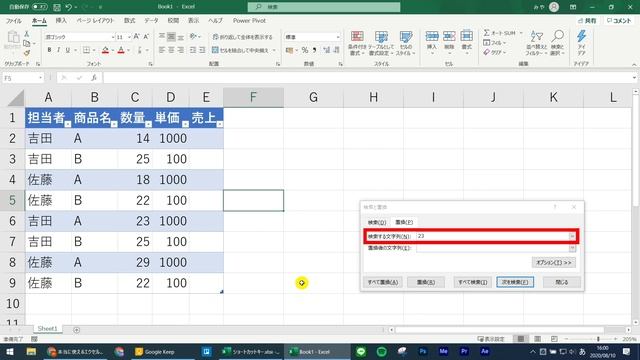Switch to the Page Layout (ページレイアウト) tab
This screenshot has height=360, width=640.
pos(95,20)
